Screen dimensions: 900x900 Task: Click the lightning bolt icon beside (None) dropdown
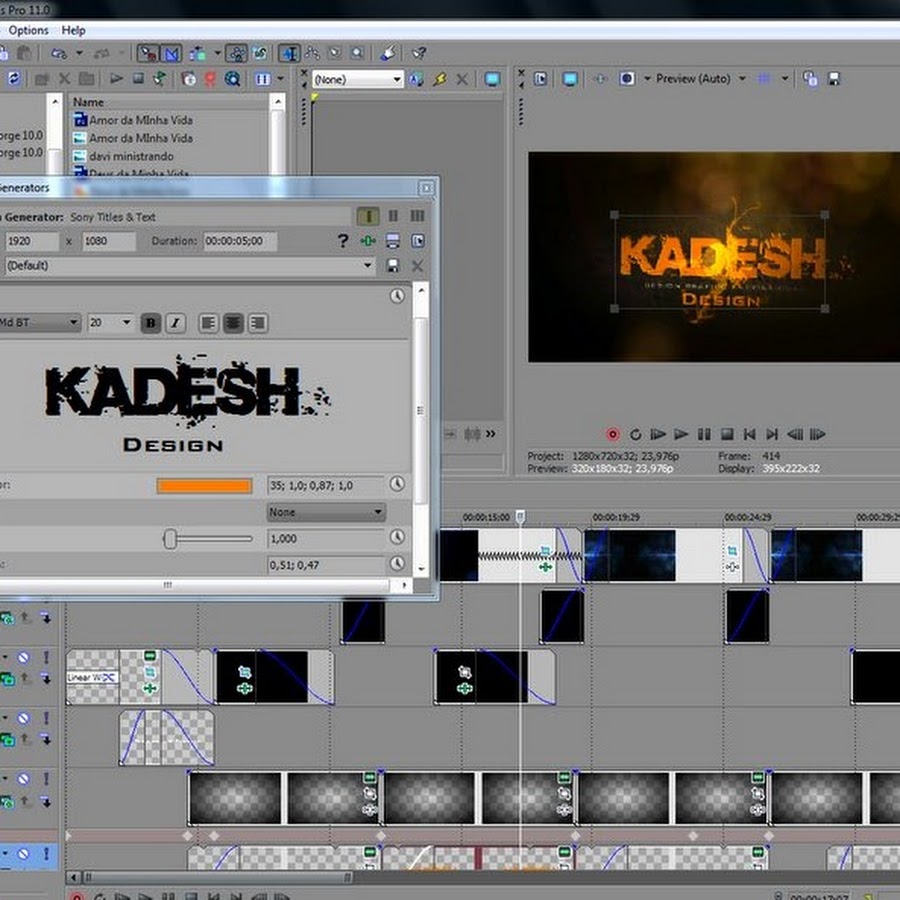(440, 79)
